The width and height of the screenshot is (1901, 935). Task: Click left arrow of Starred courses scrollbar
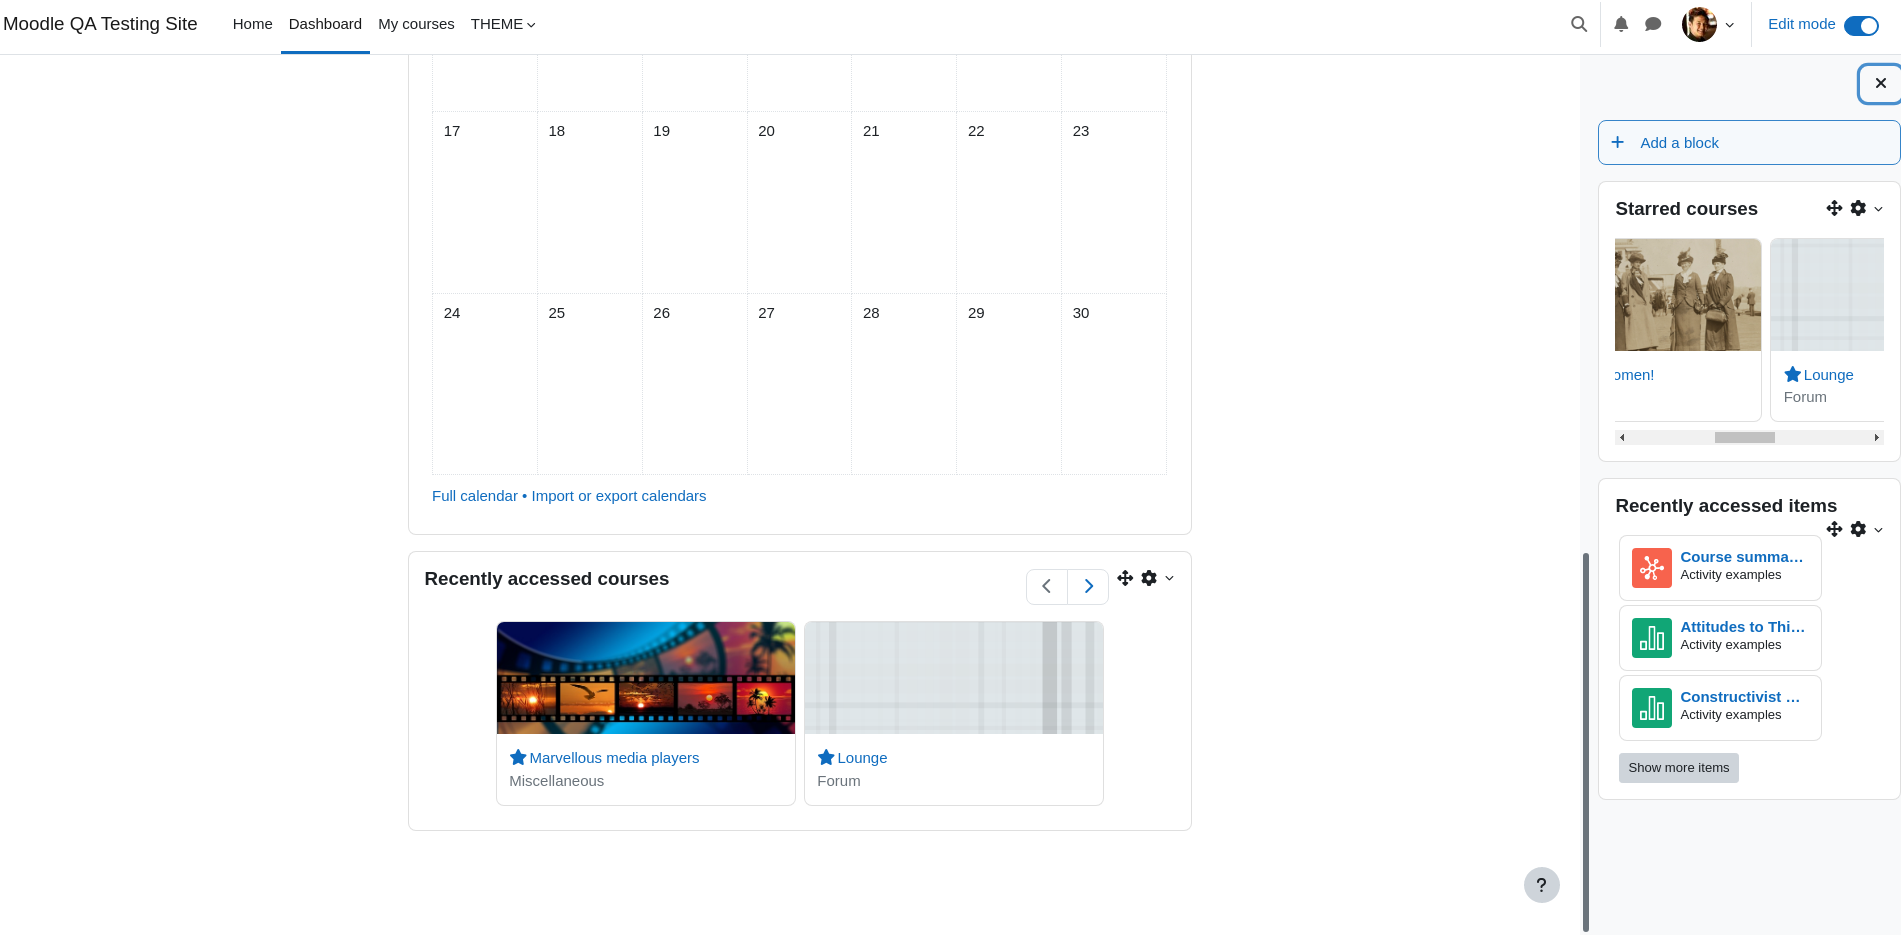(x=1622, y=437)
